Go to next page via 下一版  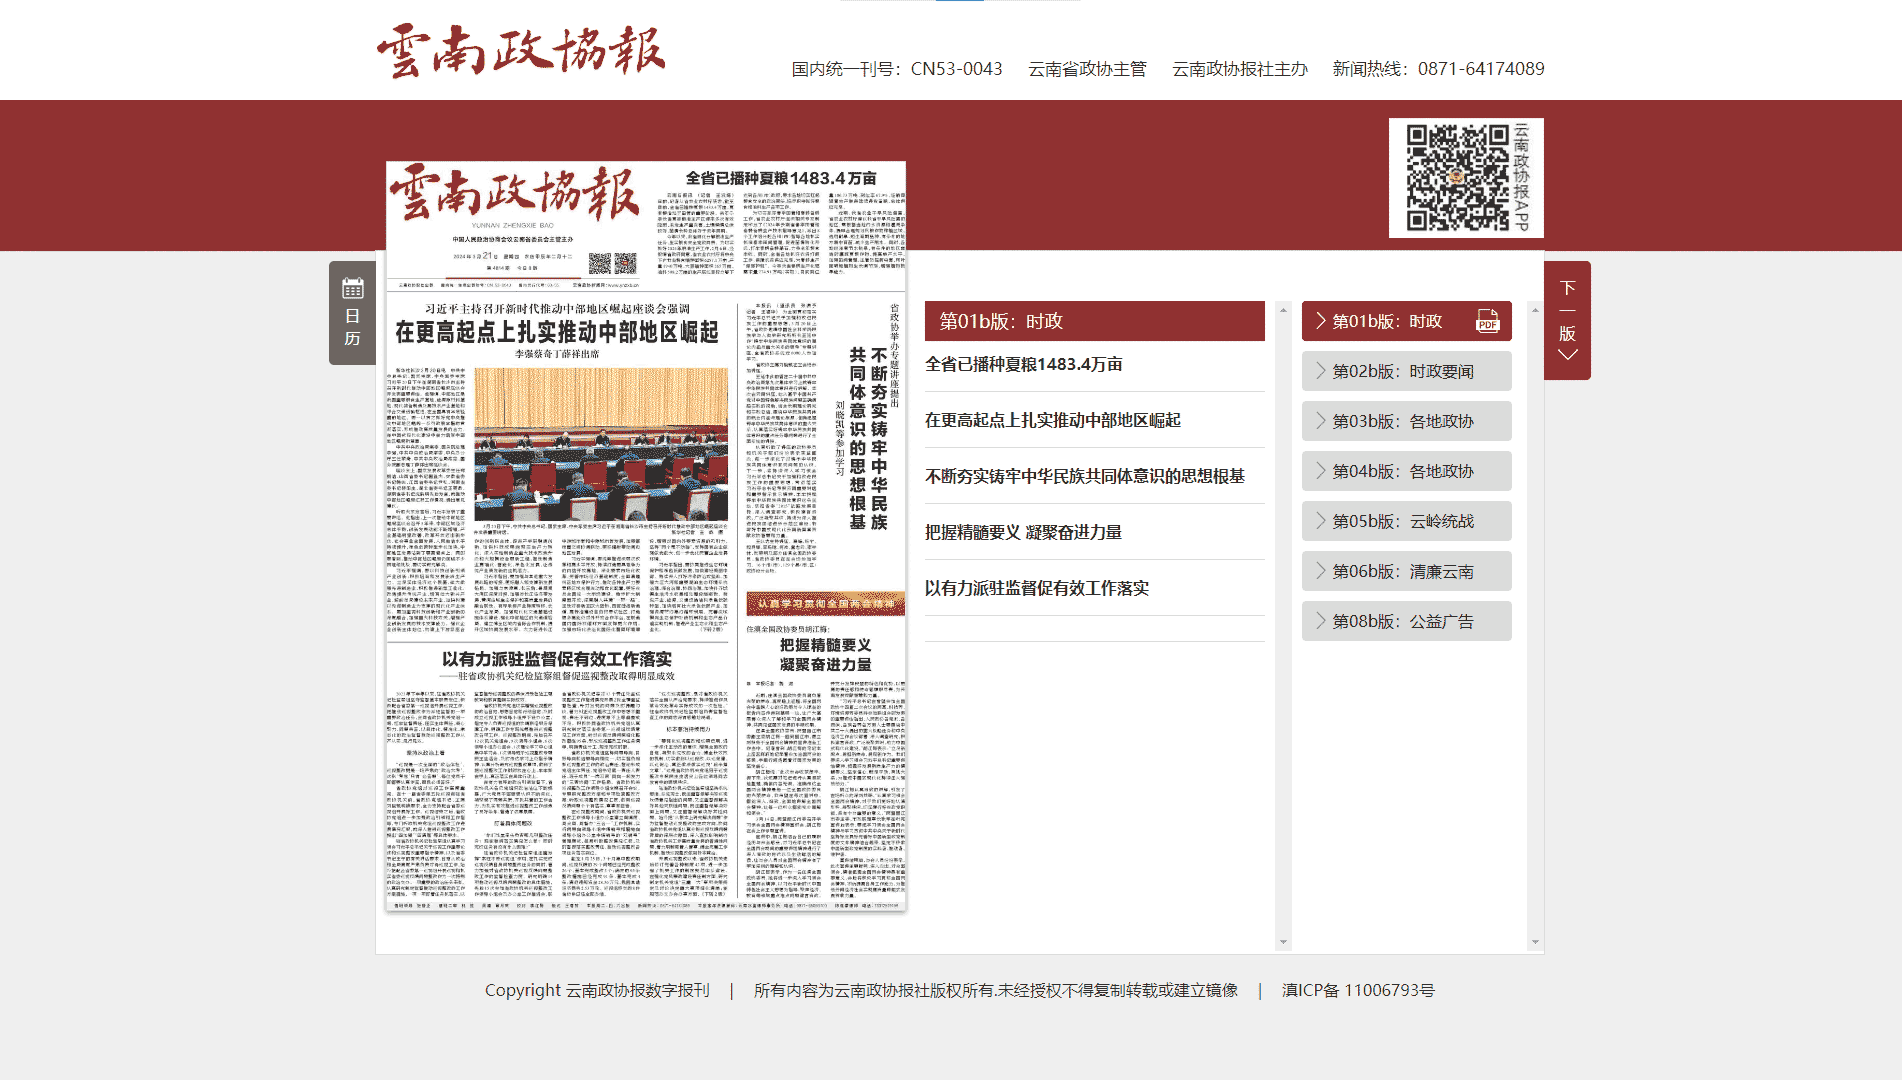(x=1567, y=320)
